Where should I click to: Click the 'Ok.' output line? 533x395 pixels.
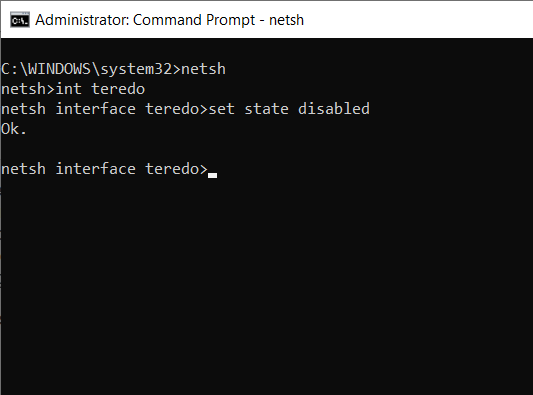[14, 129]
